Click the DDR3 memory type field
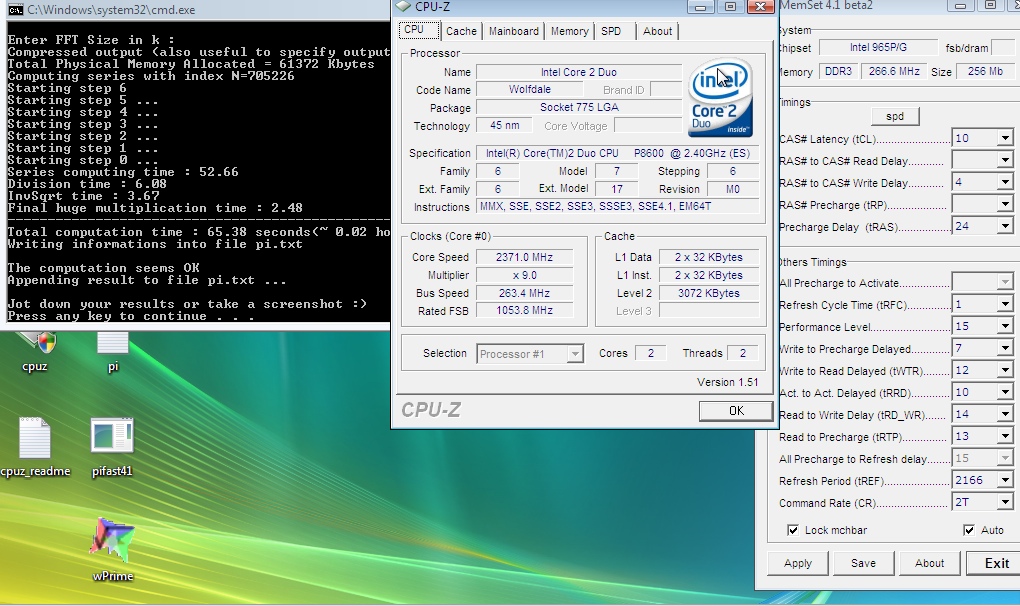The image size is (1020, 606). point(838,72)
